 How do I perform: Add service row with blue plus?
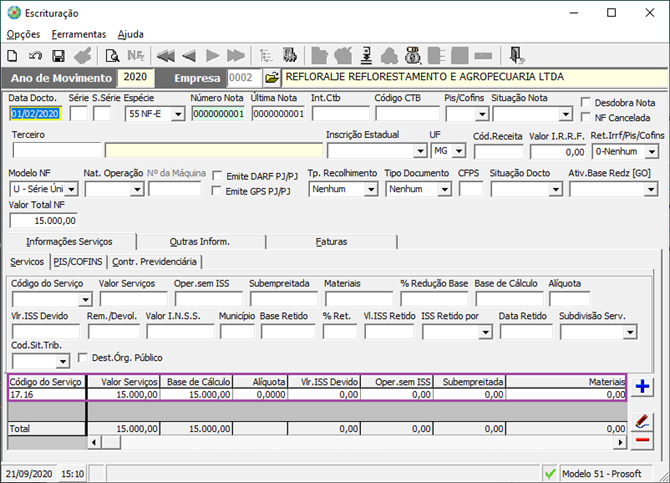[642, 386]
